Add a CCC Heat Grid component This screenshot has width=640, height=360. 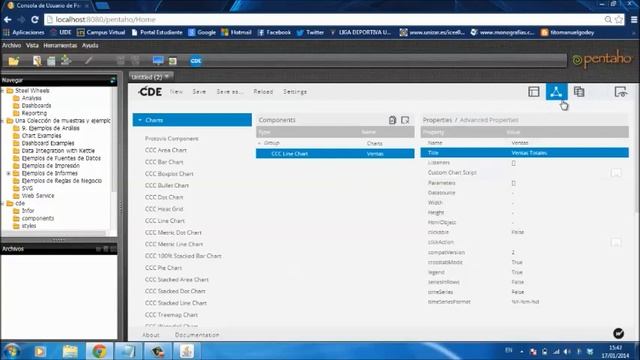tap(164, 209)
